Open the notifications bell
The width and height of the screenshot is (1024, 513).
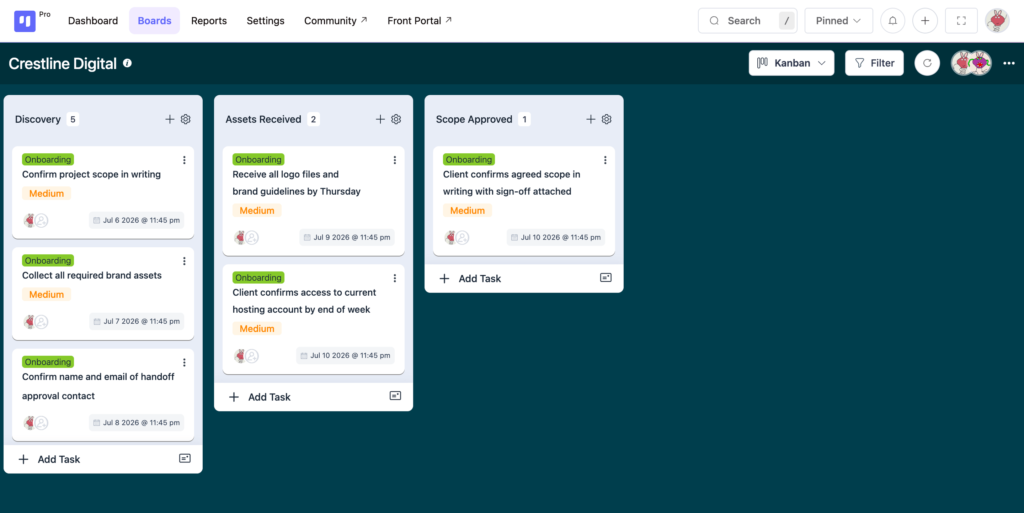pyautogui.click(x=892, y=21)
